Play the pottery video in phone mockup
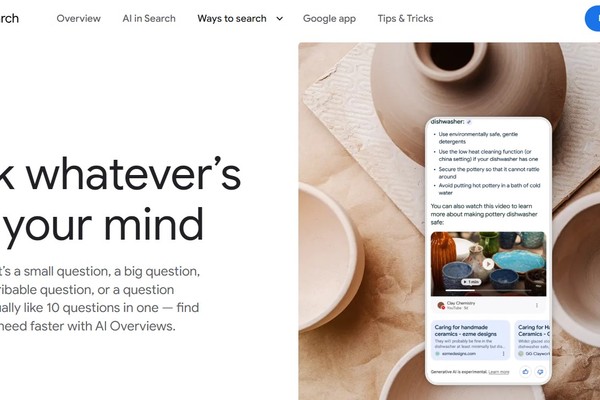Viewport: 600px width, 400px height. pos(488,264)
